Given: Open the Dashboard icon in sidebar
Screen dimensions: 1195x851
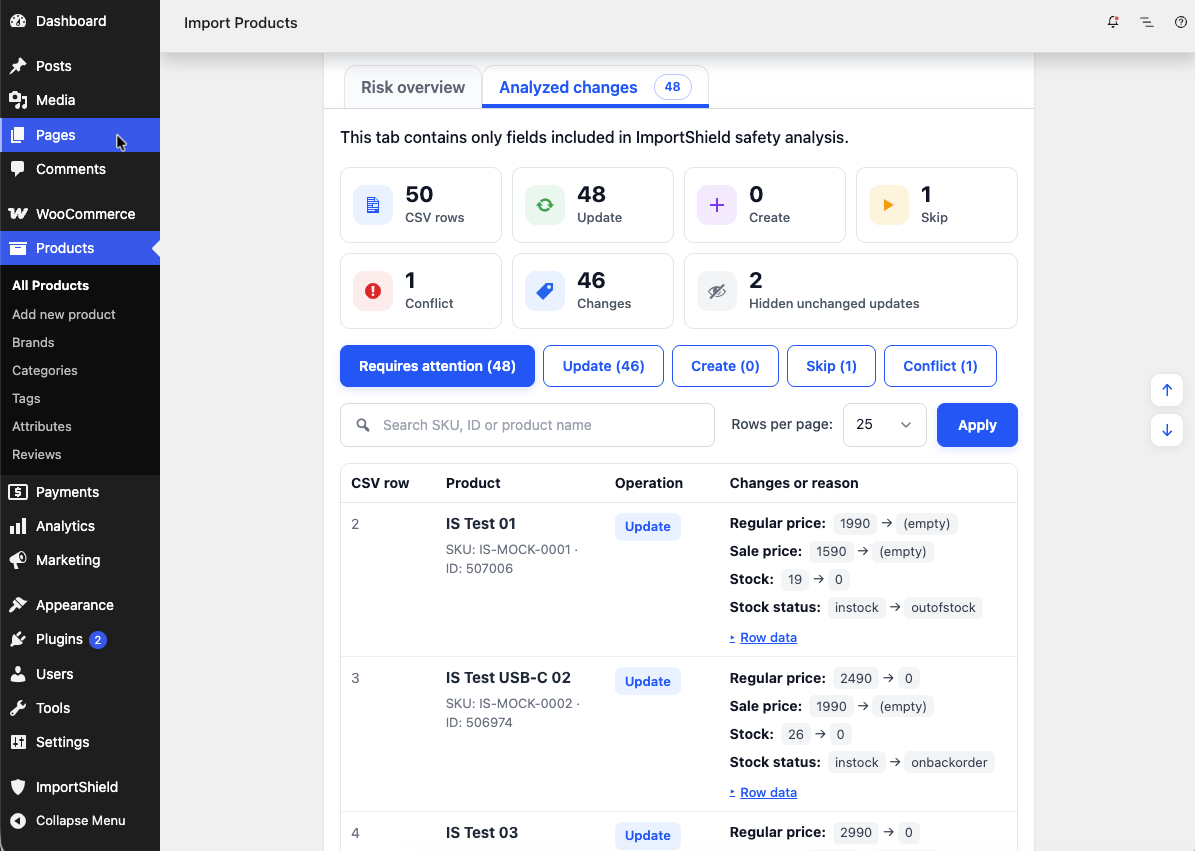Looking at the screenshot, I should pyautogui.click(x=18, y=21).
